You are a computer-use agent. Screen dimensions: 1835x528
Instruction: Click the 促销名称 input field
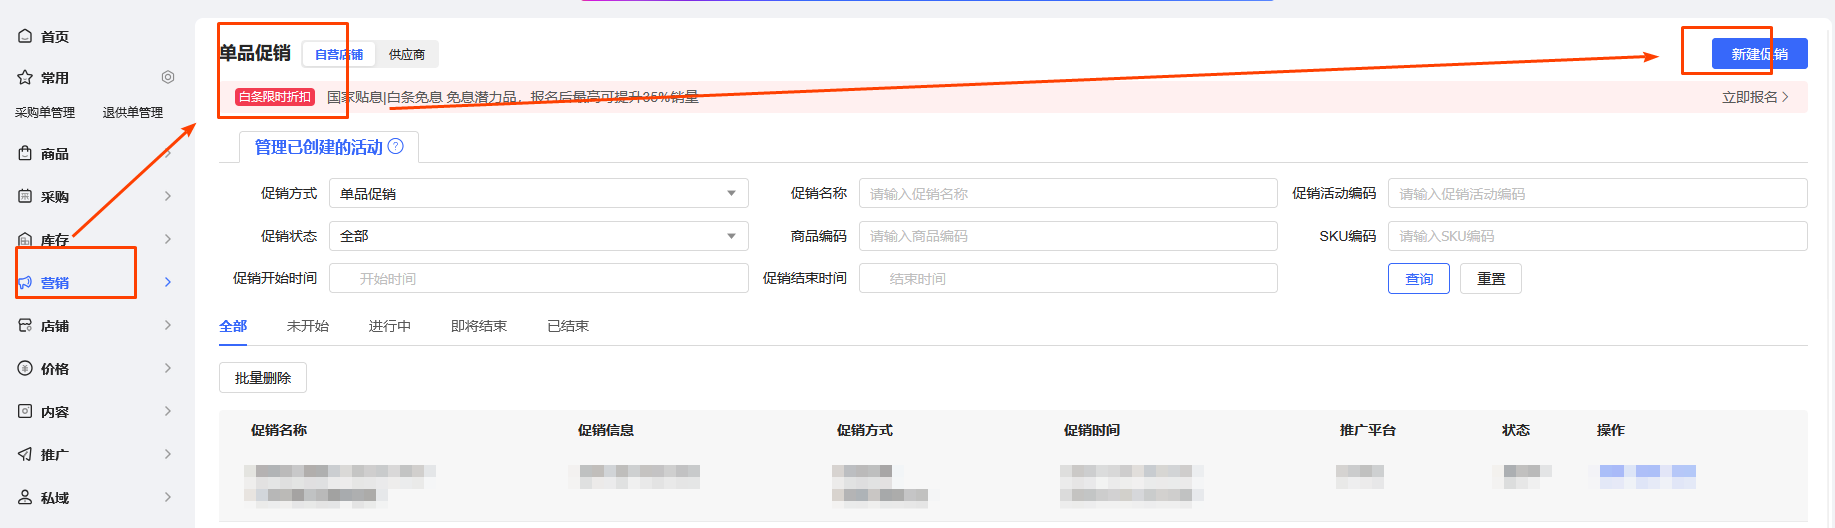click(1067, 193)
